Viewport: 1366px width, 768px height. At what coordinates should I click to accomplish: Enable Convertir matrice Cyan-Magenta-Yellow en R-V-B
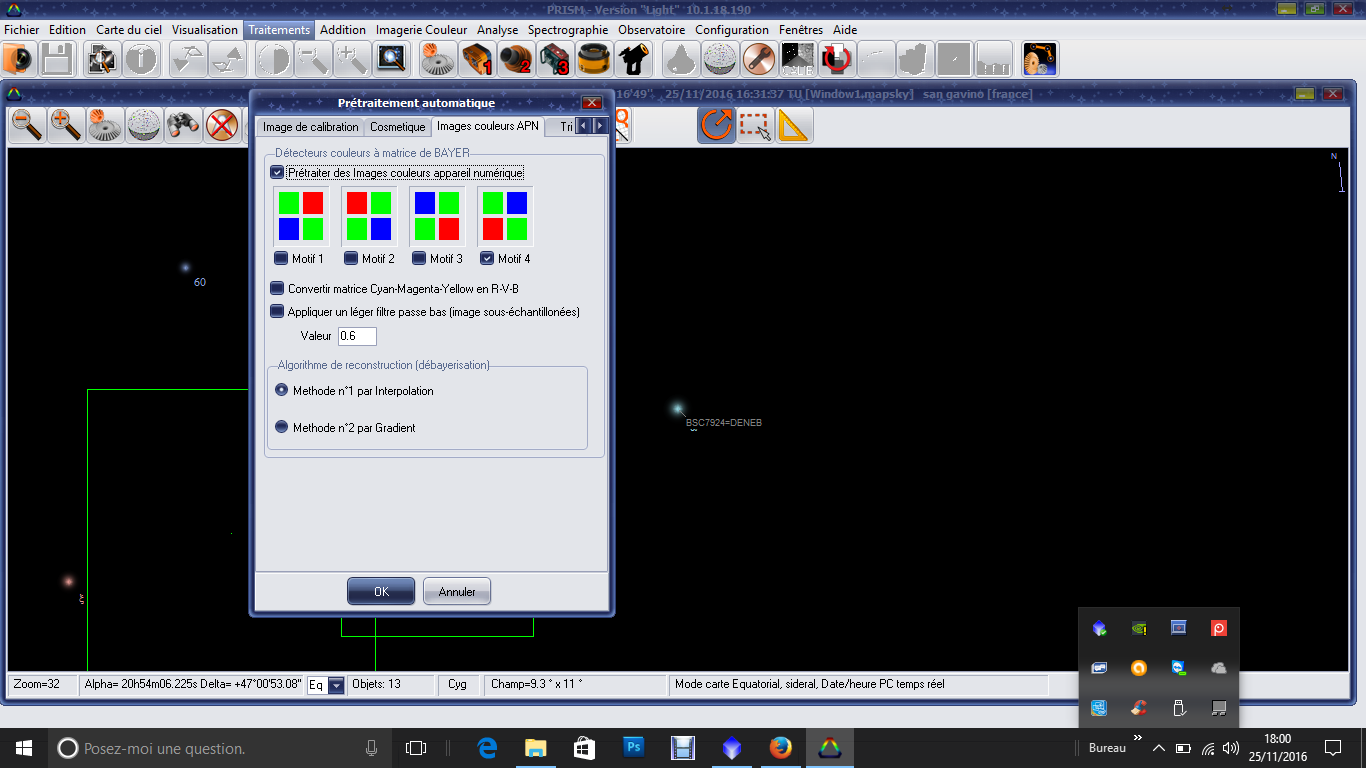[278, 289]
